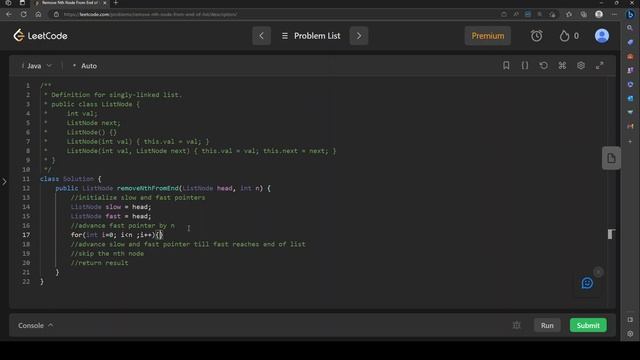Screen dimensions: 640x360
Task: Open the editor shortcuts command icon
Action: [562, 65]
